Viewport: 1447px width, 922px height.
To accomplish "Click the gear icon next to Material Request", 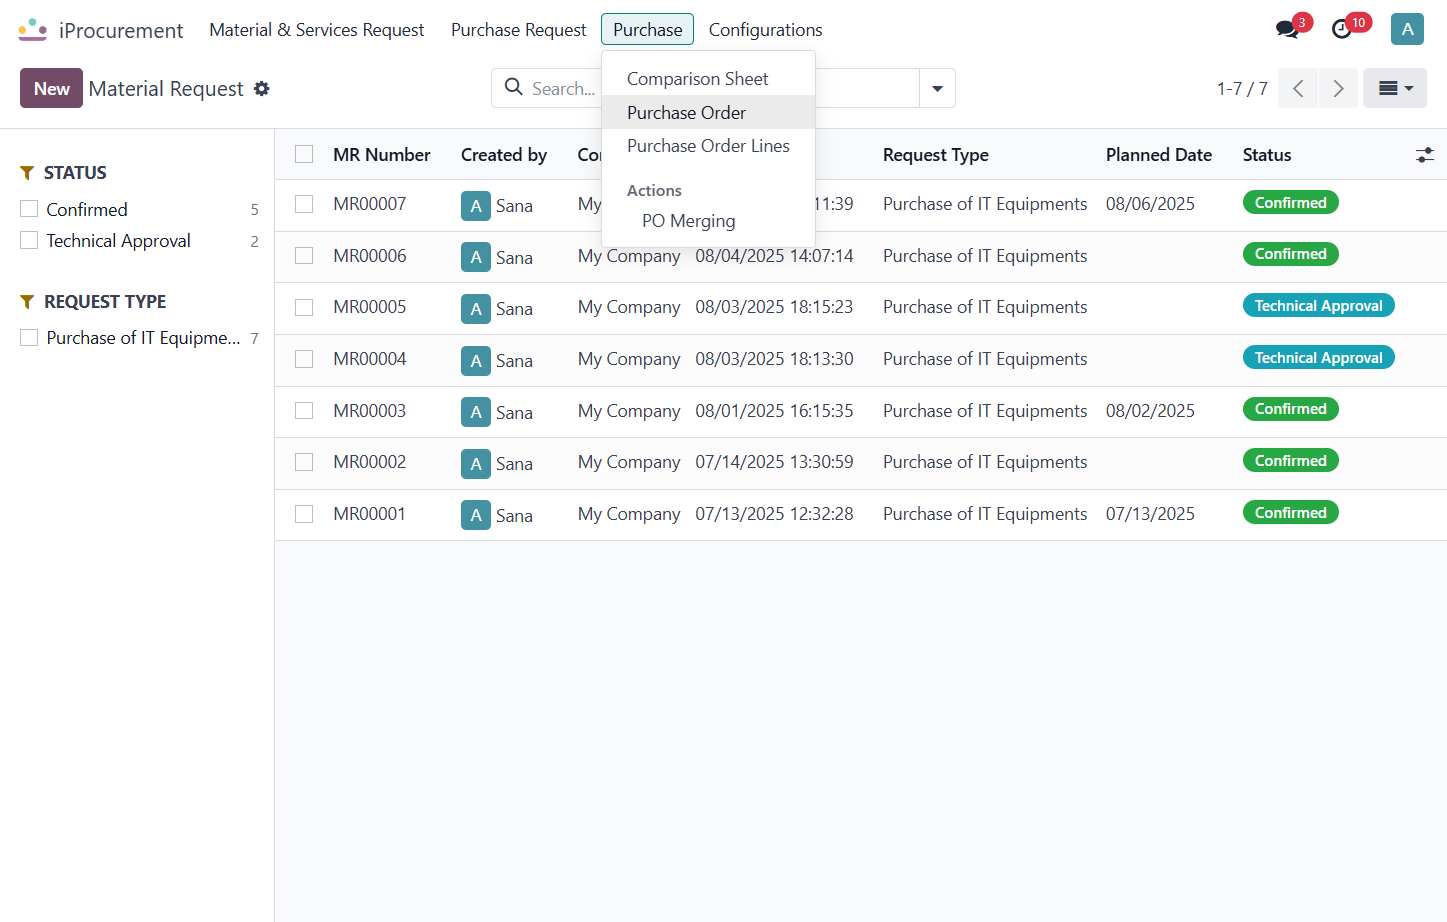I will click(x=262, y=88).
